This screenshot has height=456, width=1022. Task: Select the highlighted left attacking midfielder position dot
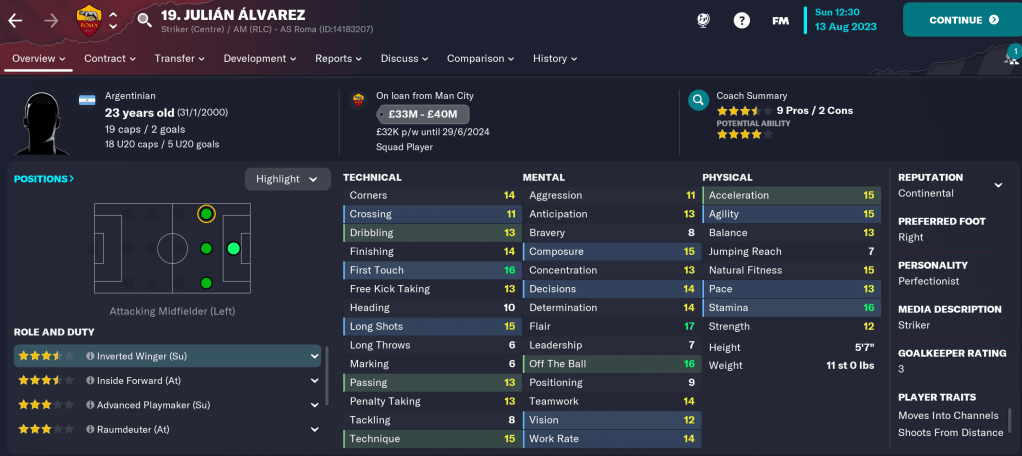pos(206,214)
